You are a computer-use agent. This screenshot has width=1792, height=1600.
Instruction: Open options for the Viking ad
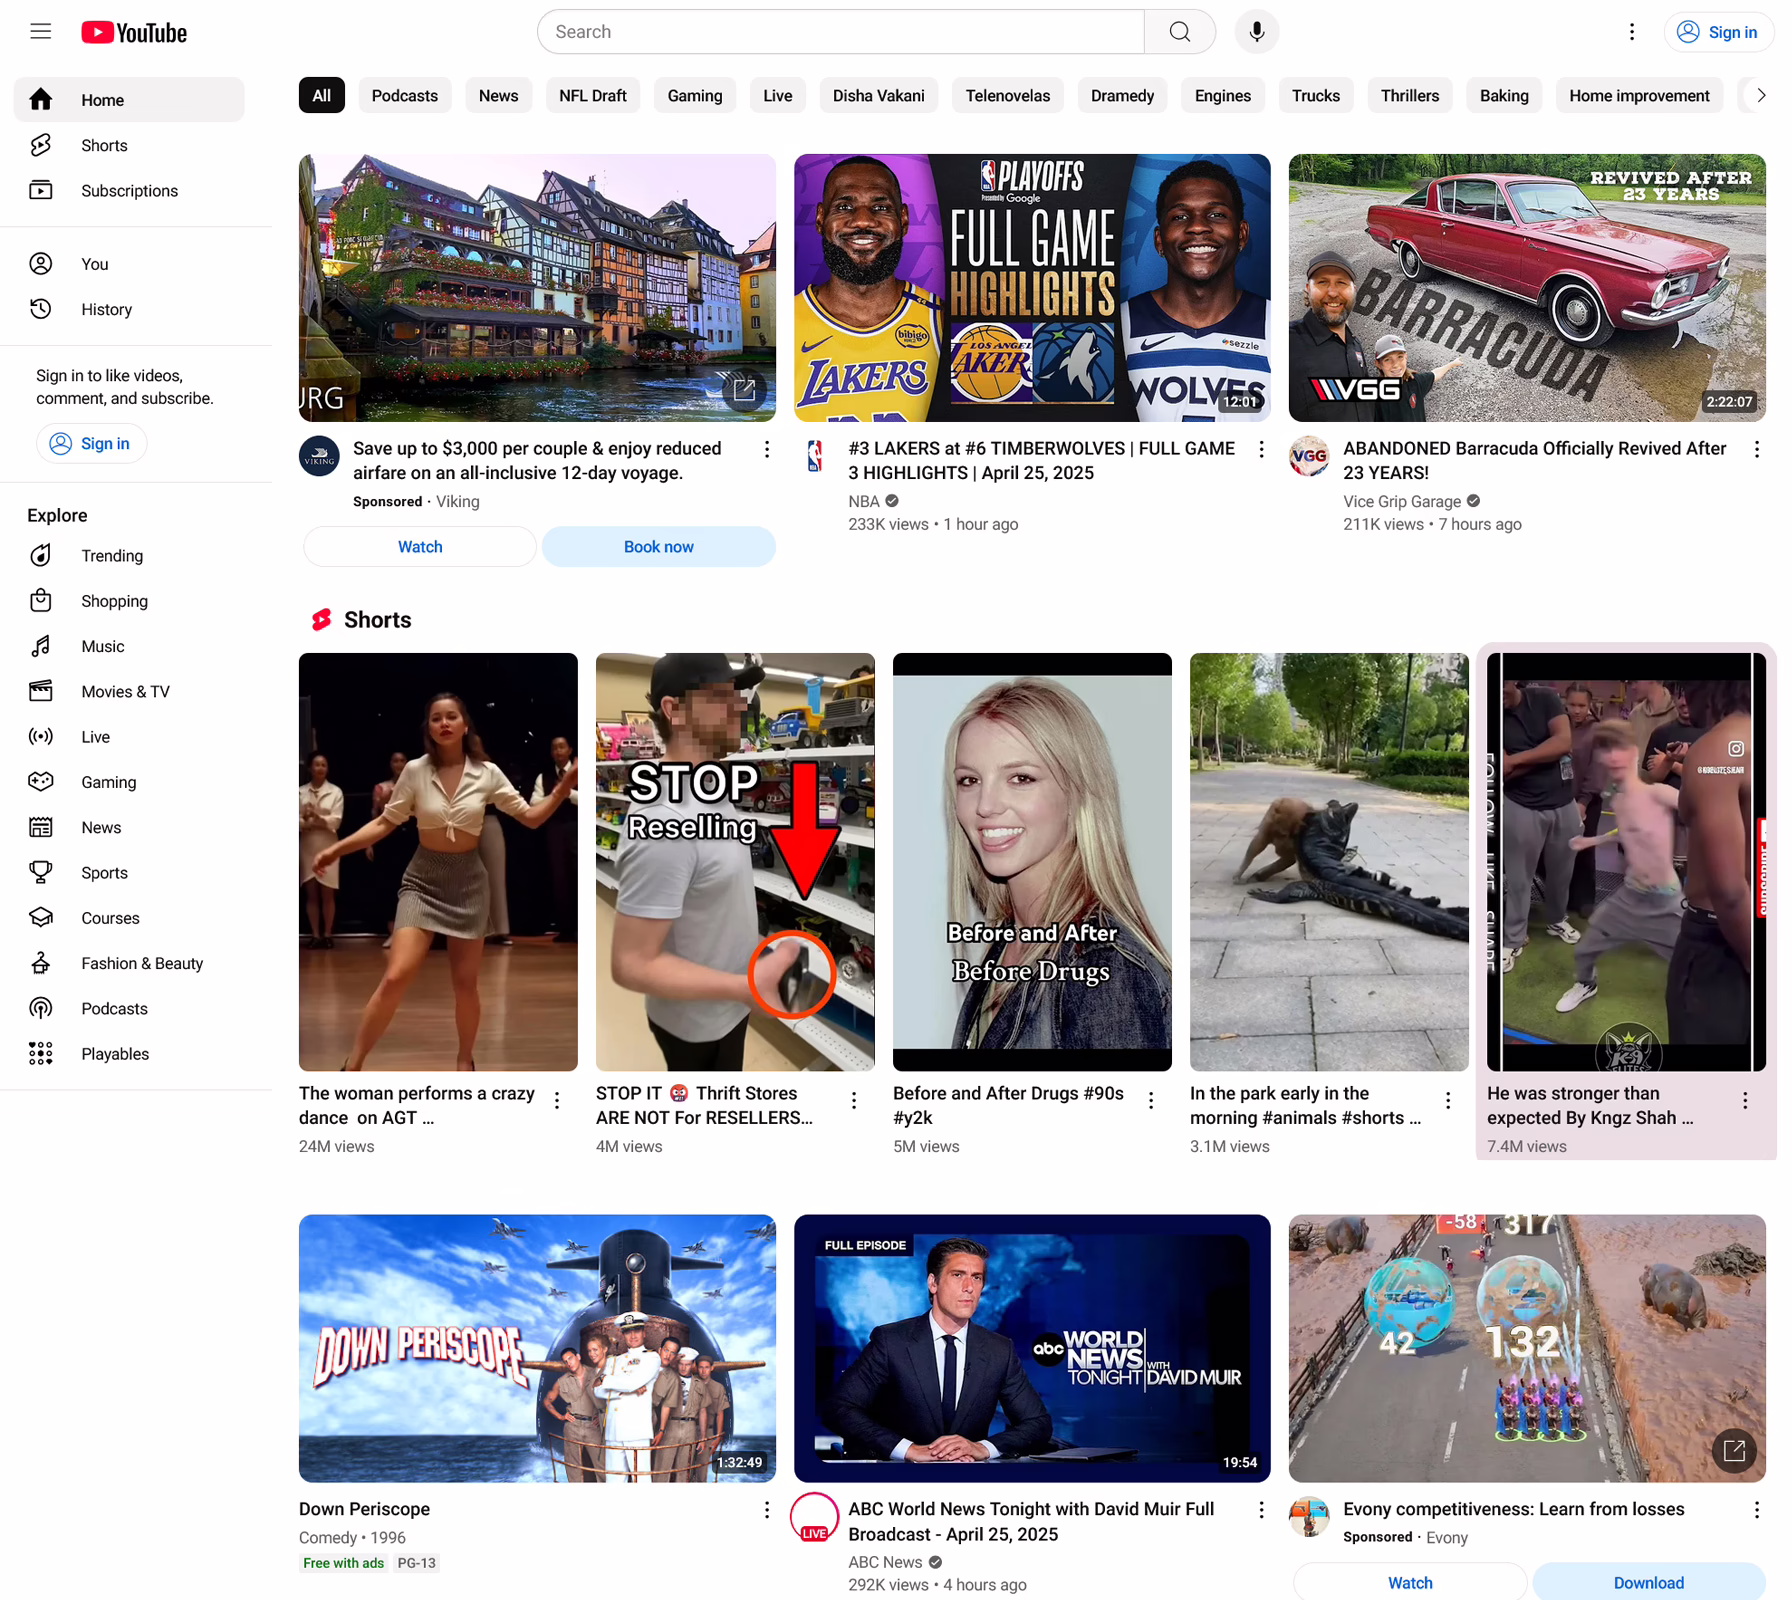pyautogui.click(x=767, y=450)
